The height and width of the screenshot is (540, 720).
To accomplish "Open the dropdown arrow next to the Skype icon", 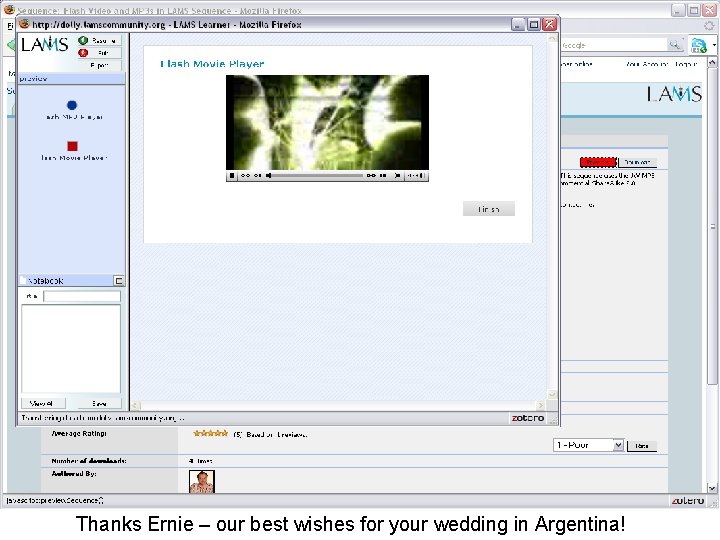I will [714, 45].
